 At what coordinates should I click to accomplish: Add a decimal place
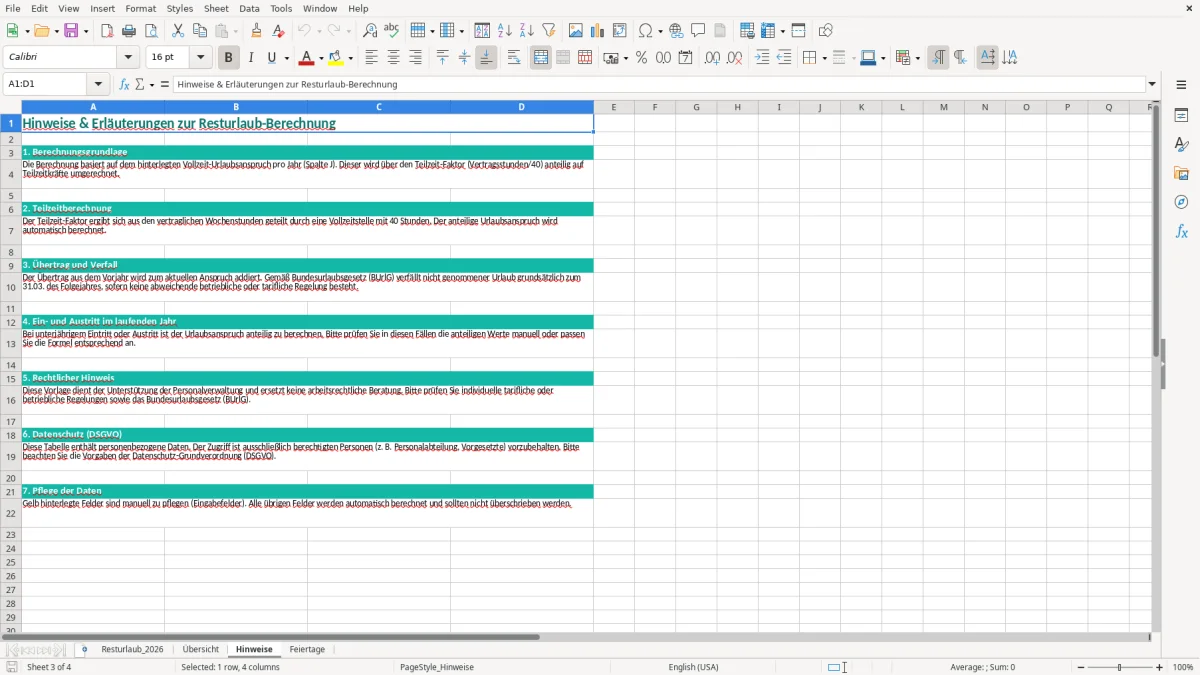(x=712, y=58)
